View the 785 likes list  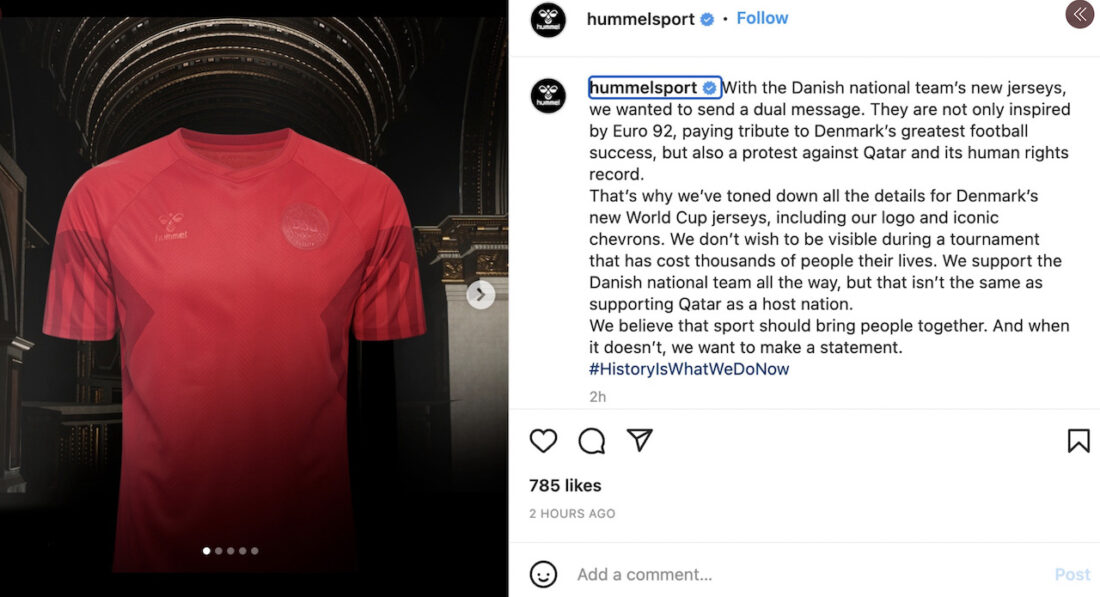[x=565, y=485]
